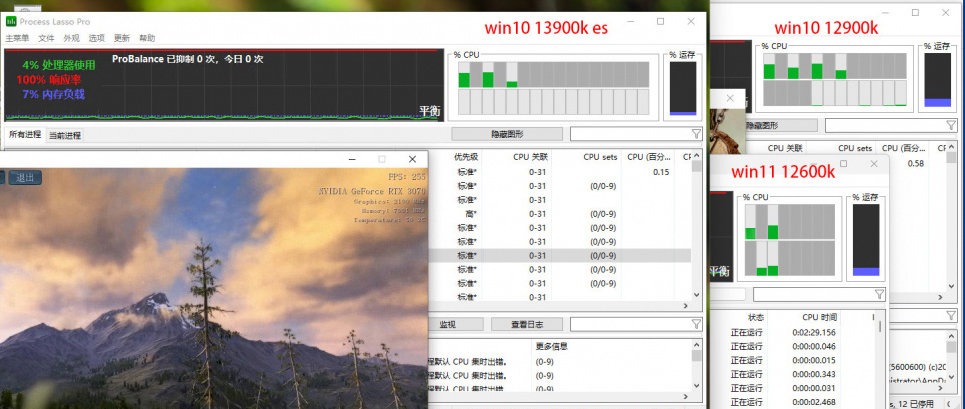965x409 pixels.
Task: Click the 100% 响应率 label
Action: click(x=49, y=79)
